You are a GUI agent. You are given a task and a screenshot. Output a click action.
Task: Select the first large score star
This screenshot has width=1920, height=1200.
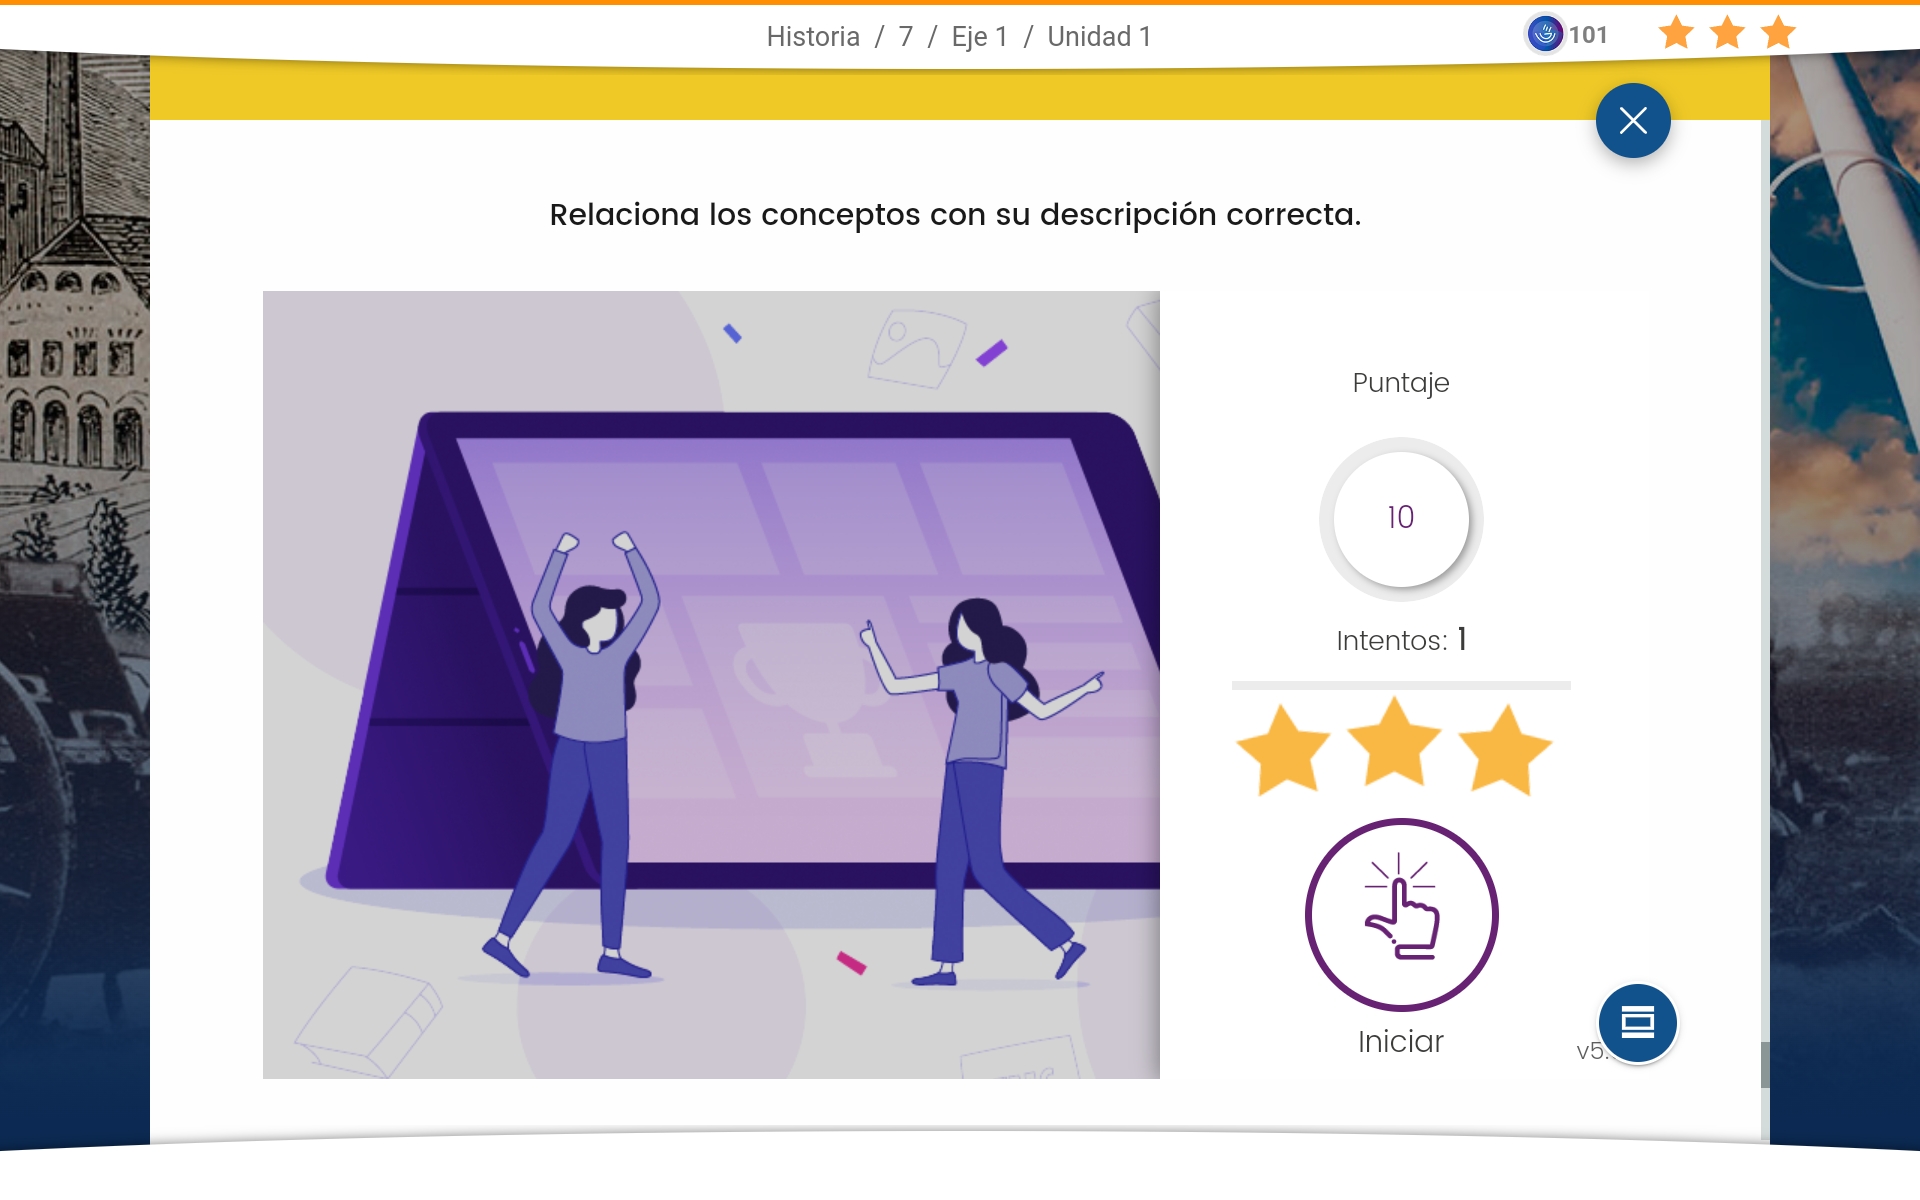1283,750
